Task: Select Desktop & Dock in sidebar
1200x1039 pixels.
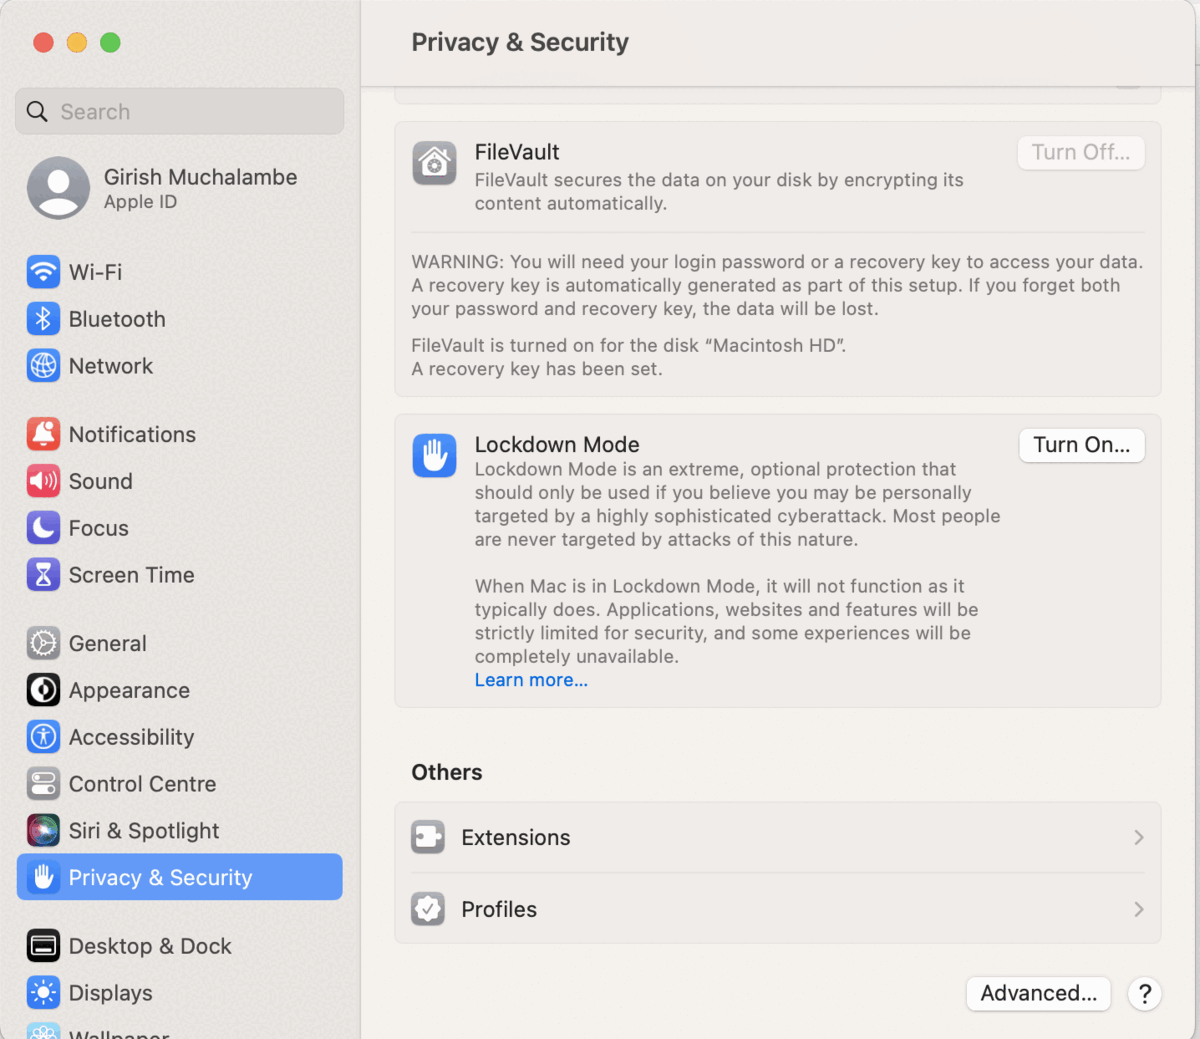Action: pyautogui.click(x=149, y=946)
